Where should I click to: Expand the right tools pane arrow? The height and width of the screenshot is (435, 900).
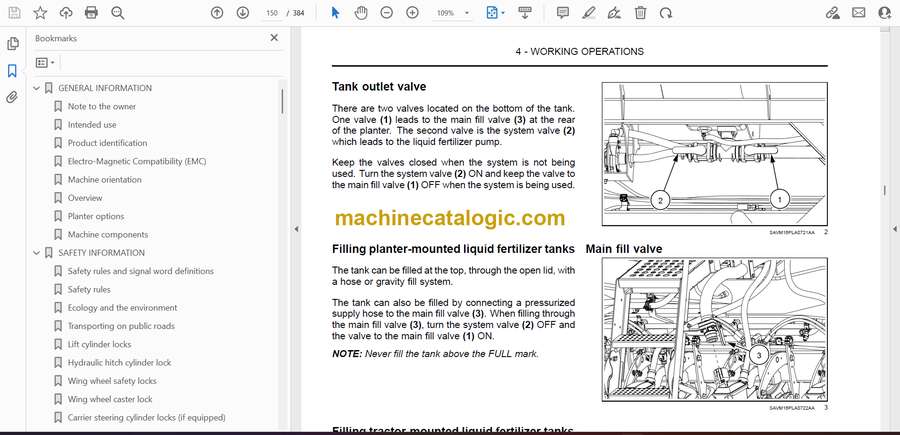point(895,229)
